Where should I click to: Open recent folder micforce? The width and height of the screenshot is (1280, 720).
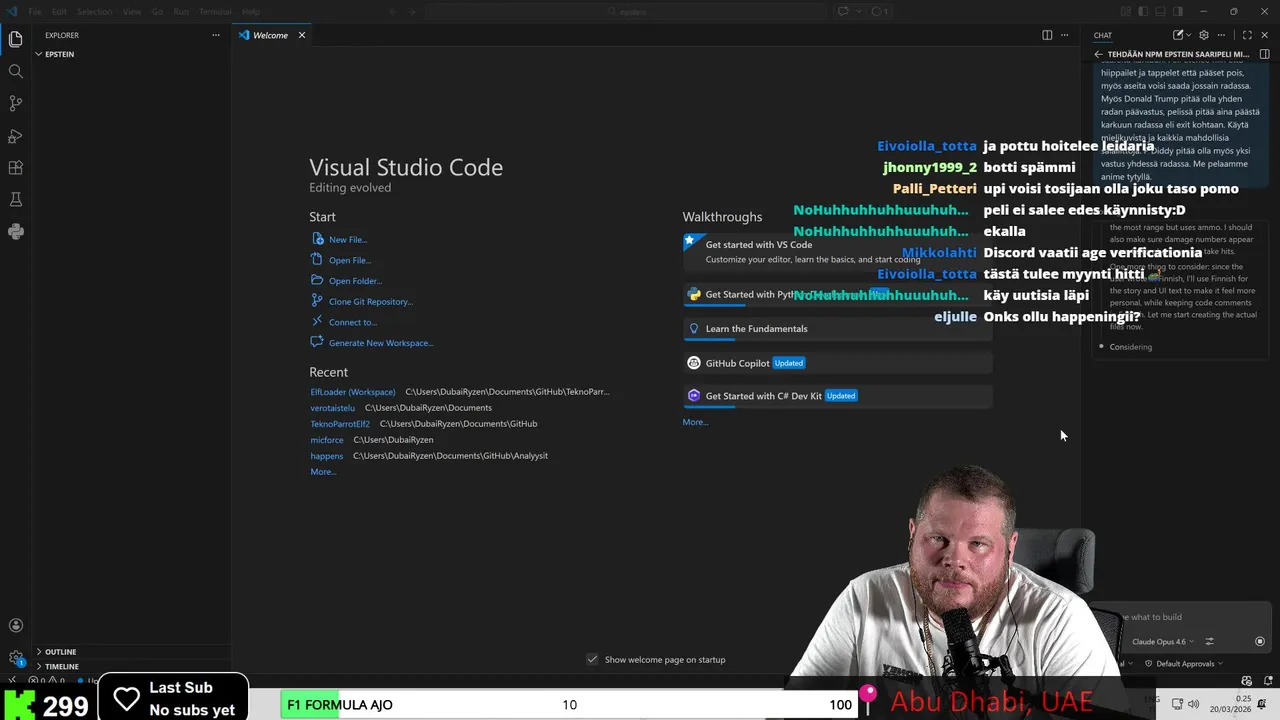pos(327,440)
